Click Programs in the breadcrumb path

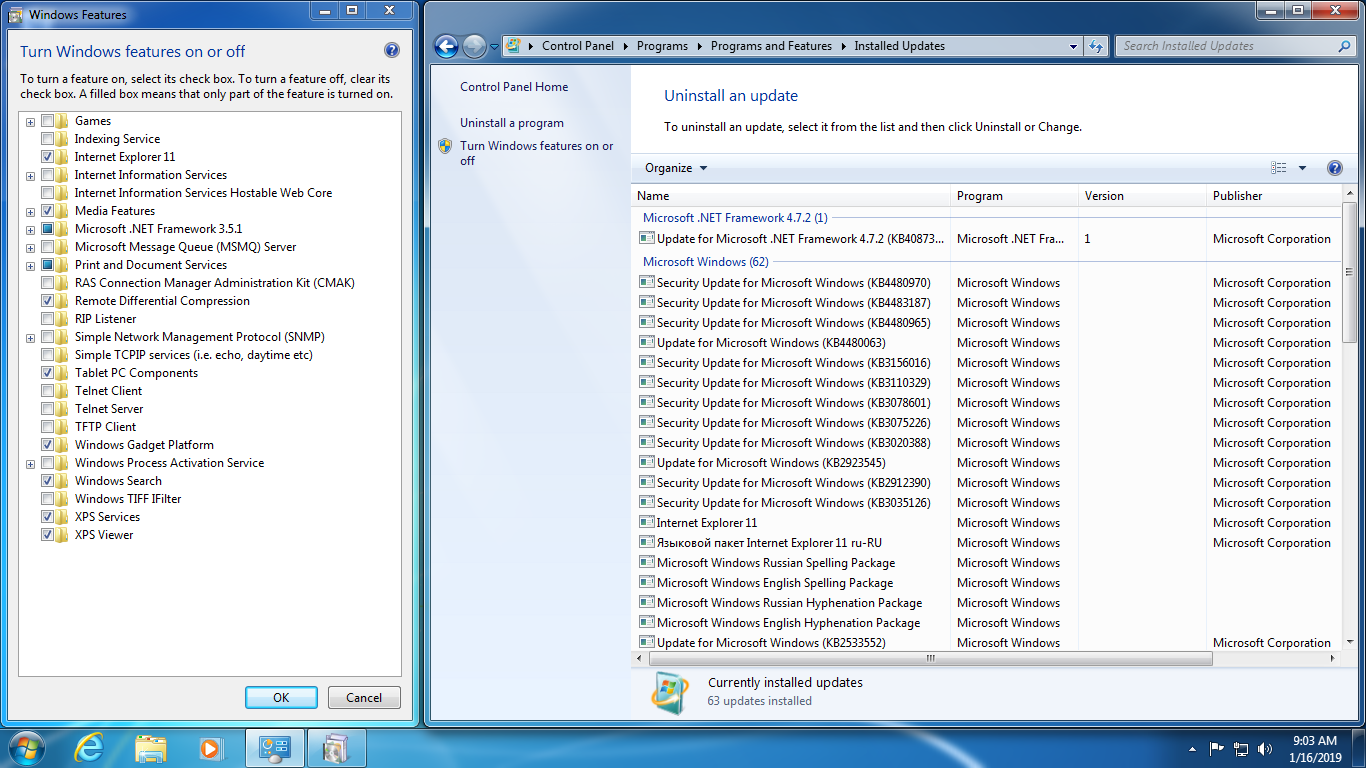[662, 46]
